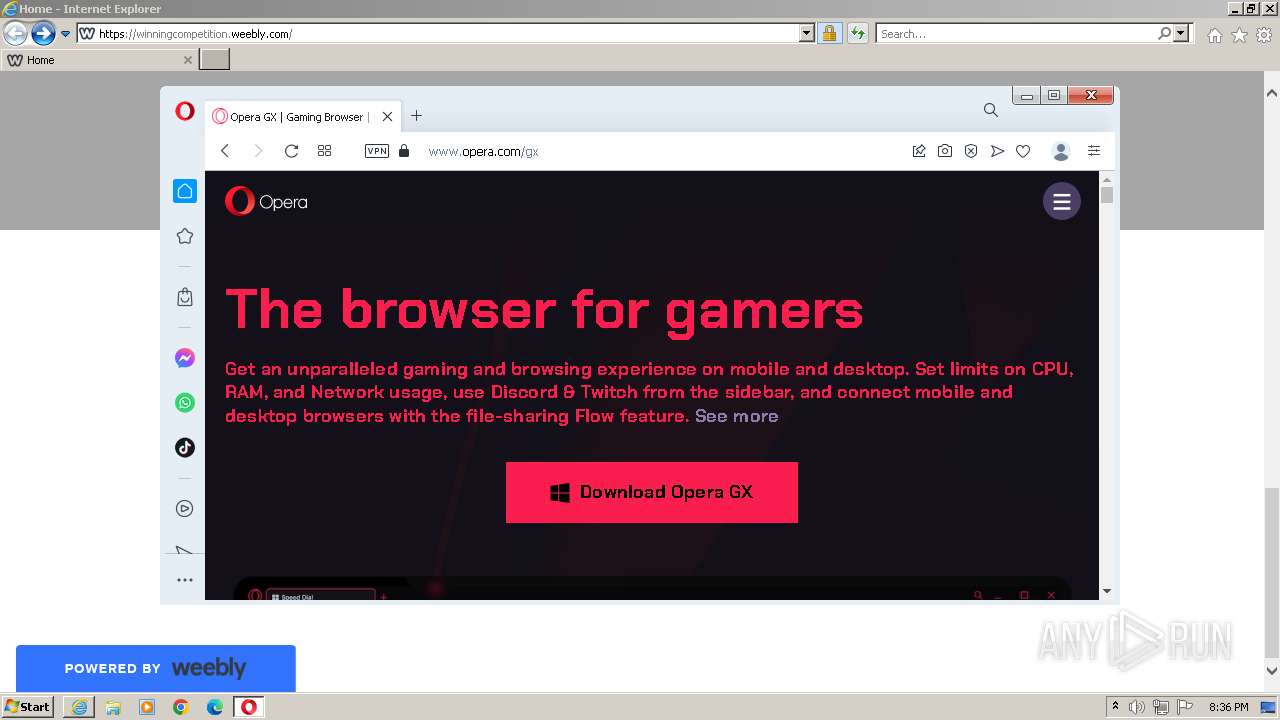
Task: Open the sidebar three-dots more menu
Action: click(x=185, y=580)
